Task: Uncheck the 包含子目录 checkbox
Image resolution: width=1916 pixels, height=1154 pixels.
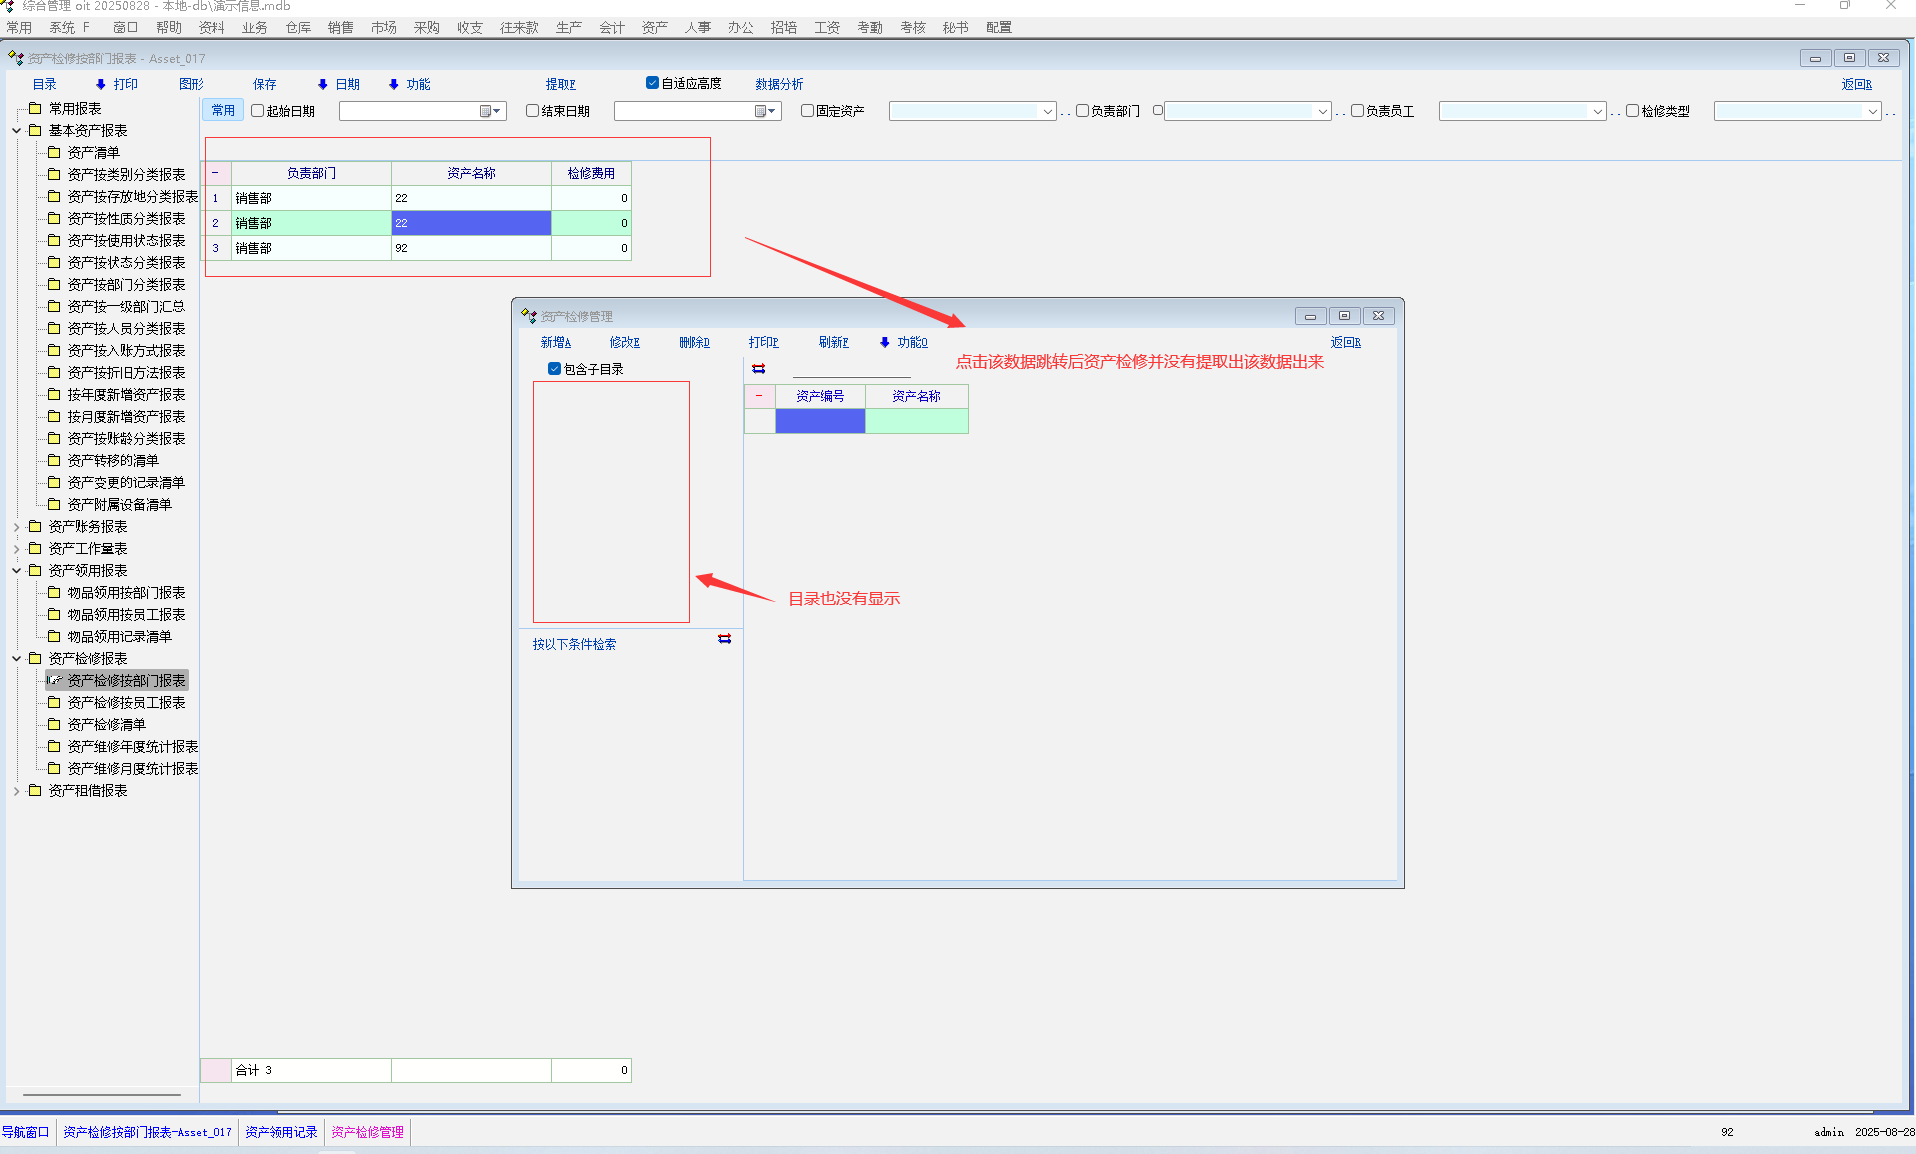Action: [554, 369]
